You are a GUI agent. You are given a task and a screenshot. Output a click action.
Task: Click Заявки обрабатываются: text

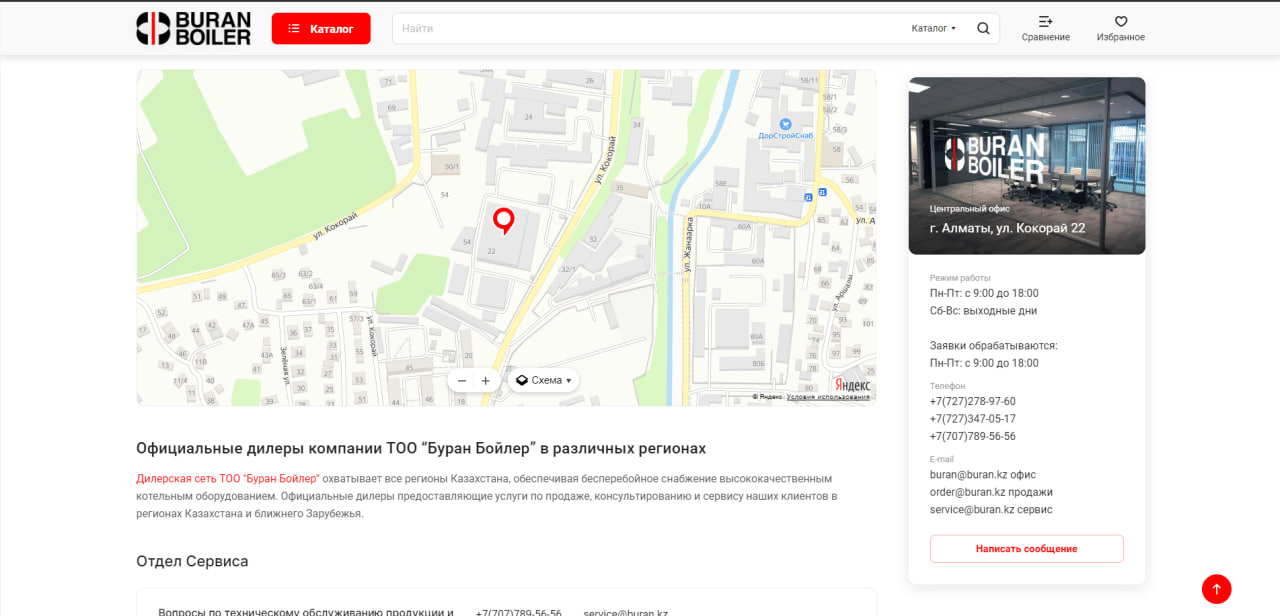pyautogui.click(x=993, y=345)
